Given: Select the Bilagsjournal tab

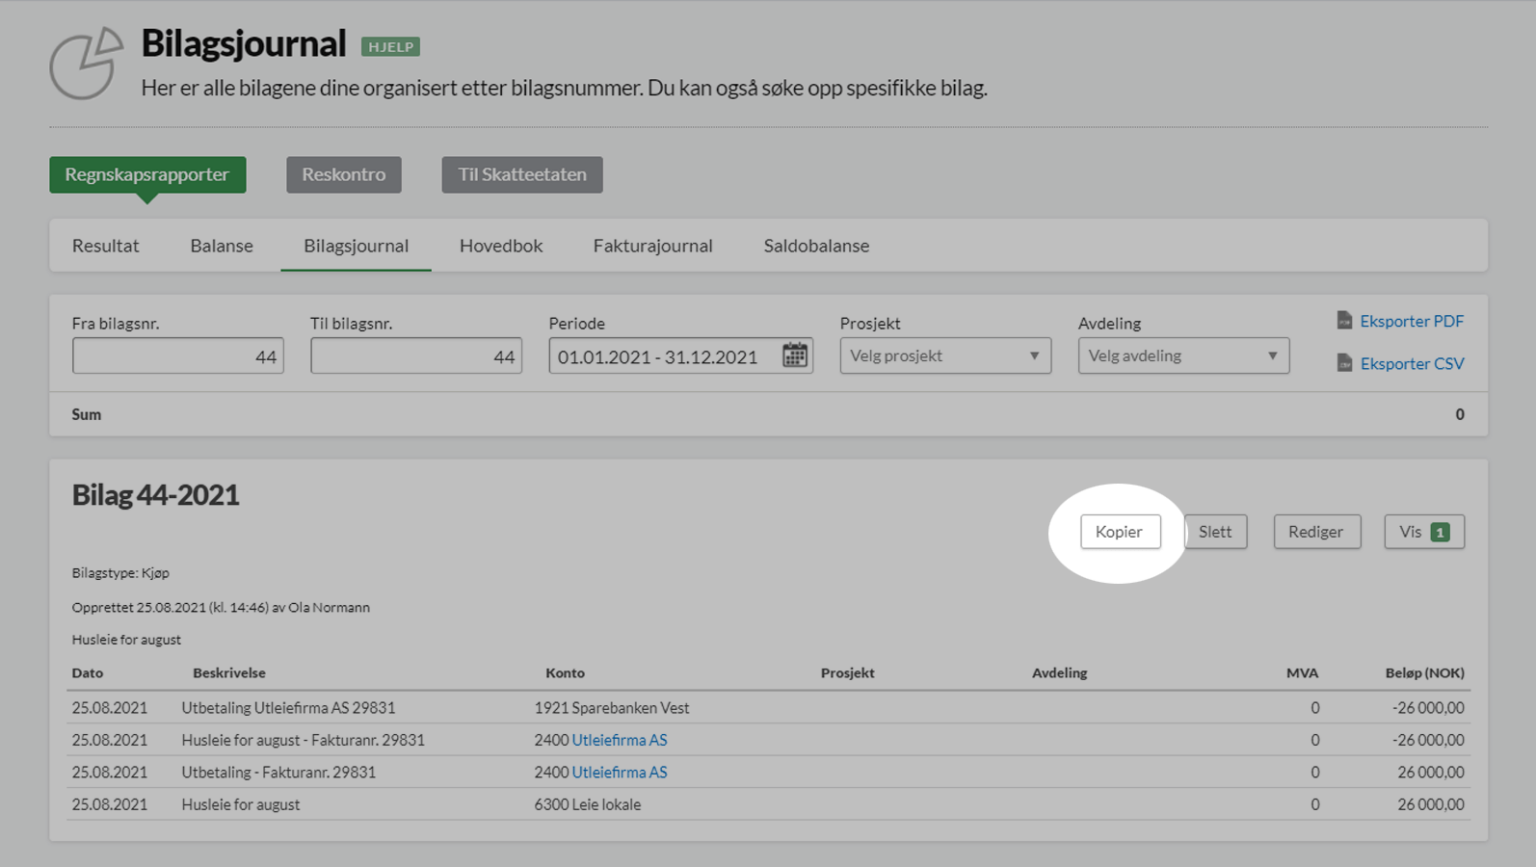Looking at the screenshot, I should [356, 245].
